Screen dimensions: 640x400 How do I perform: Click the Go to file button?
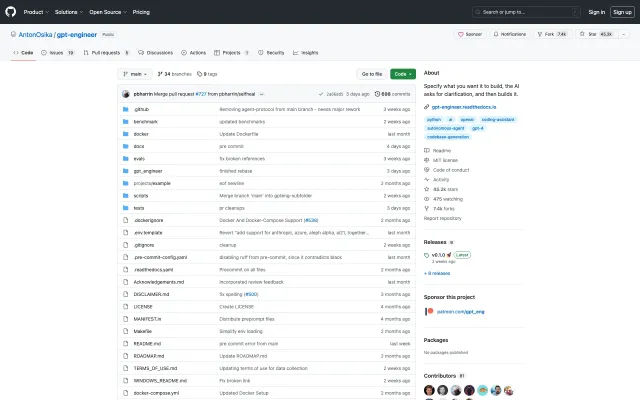371,74
